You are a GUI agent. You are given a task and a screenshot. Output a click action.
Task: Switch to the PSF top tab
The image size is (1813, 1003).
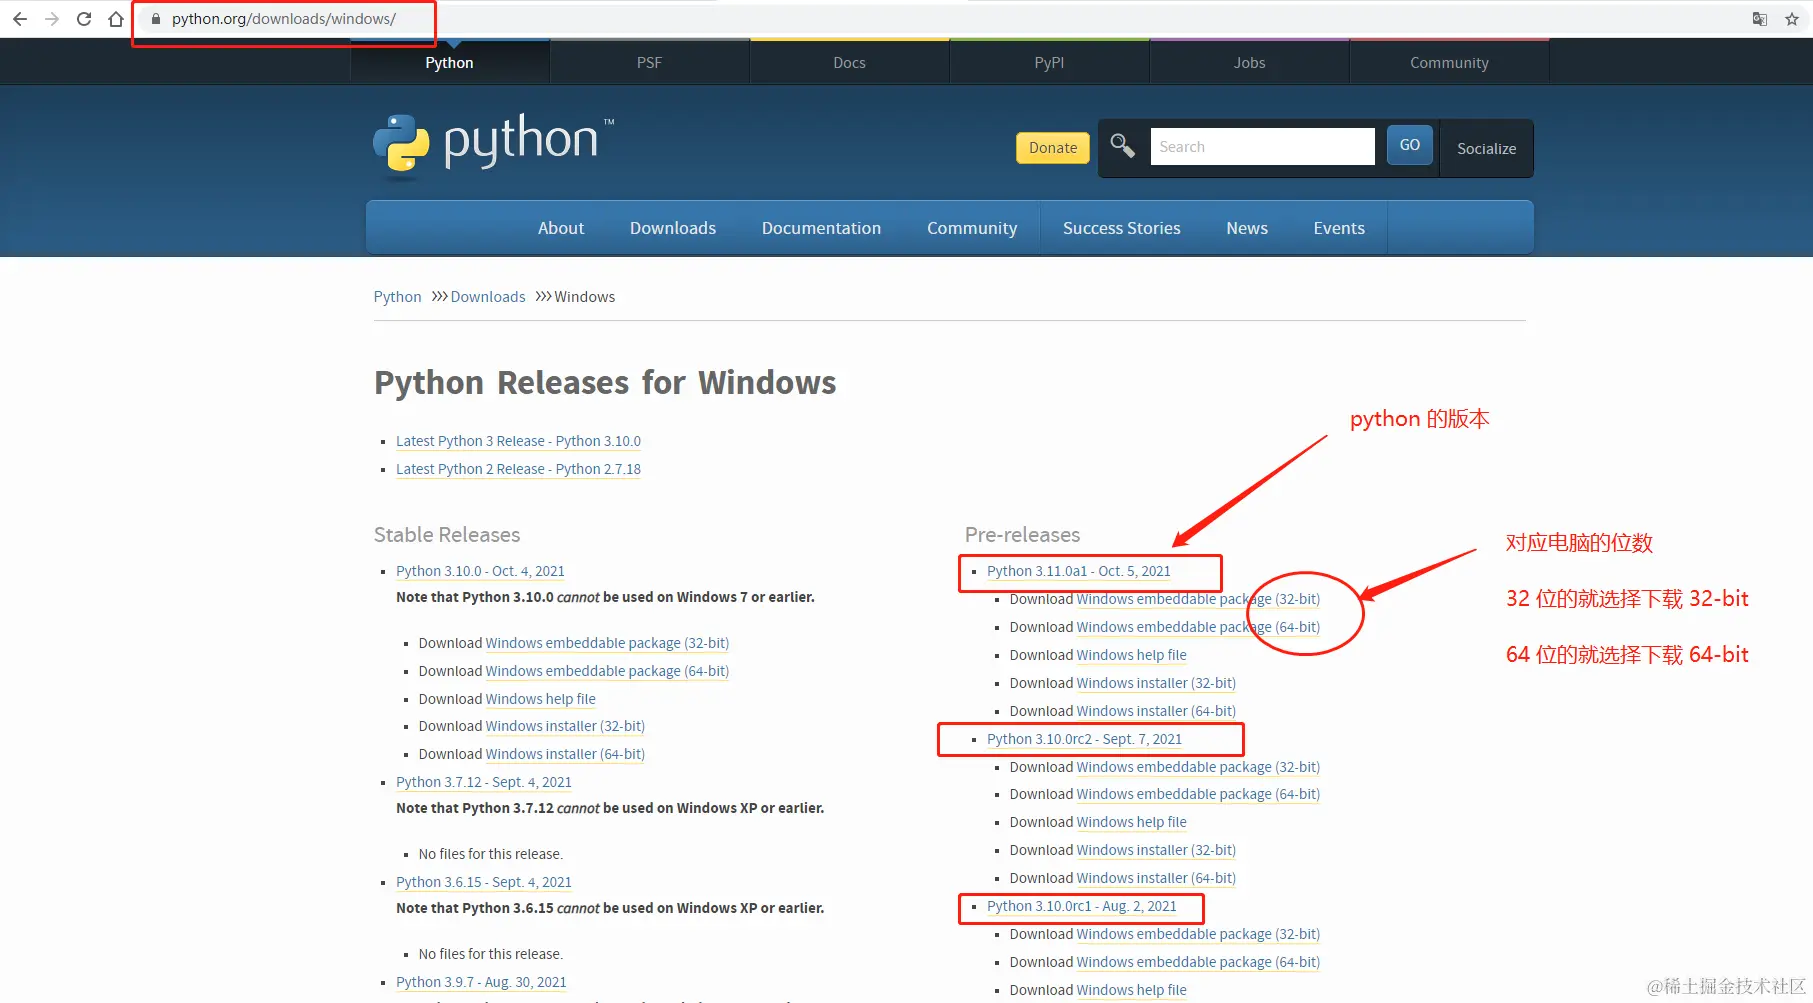coord(649,62)
